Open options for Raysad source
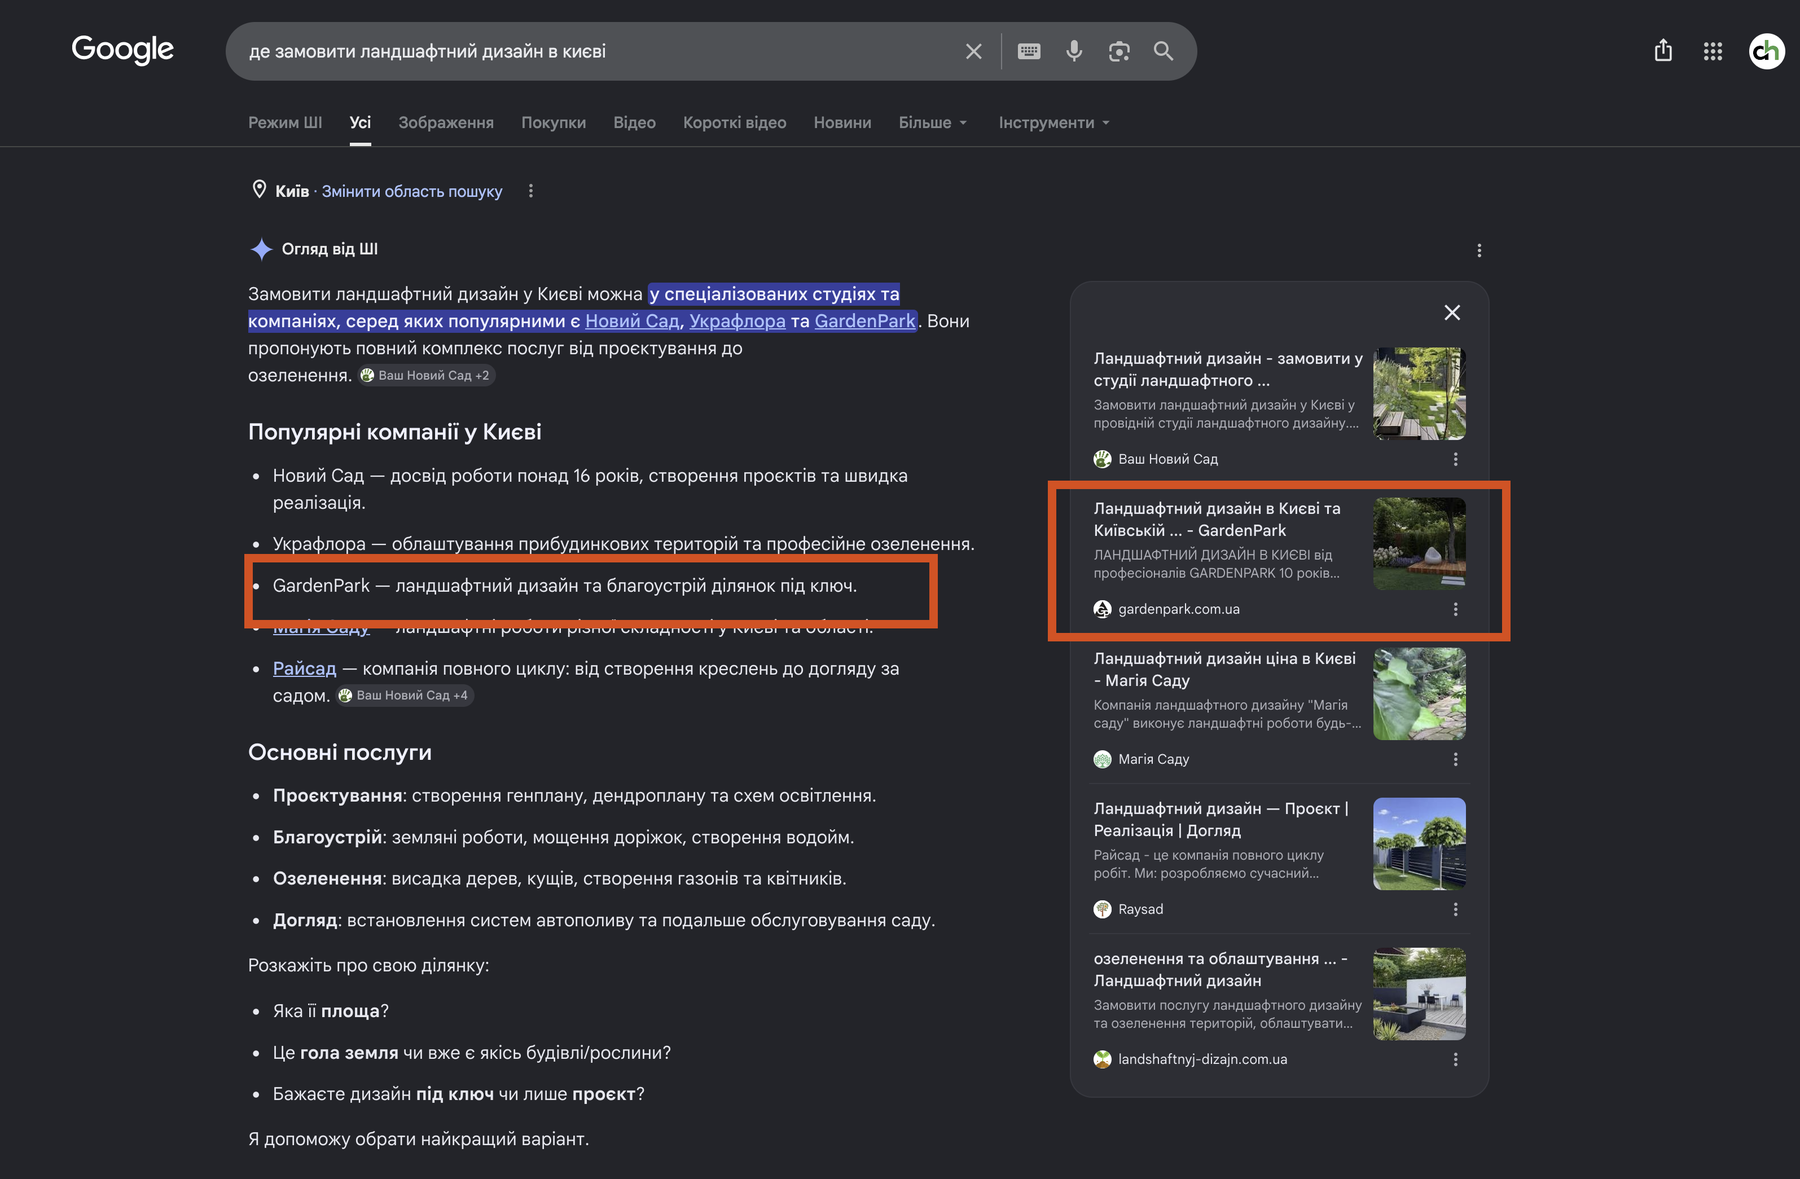1800x1179 pixels. pos(1455,909)
